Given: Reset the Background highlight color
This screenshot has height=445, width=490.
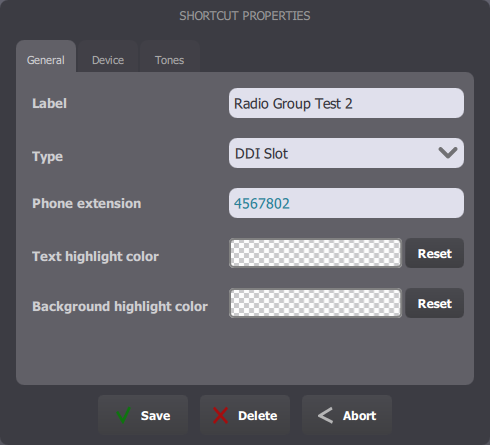Looking at the screenshot, I should (x=435, y=303).
